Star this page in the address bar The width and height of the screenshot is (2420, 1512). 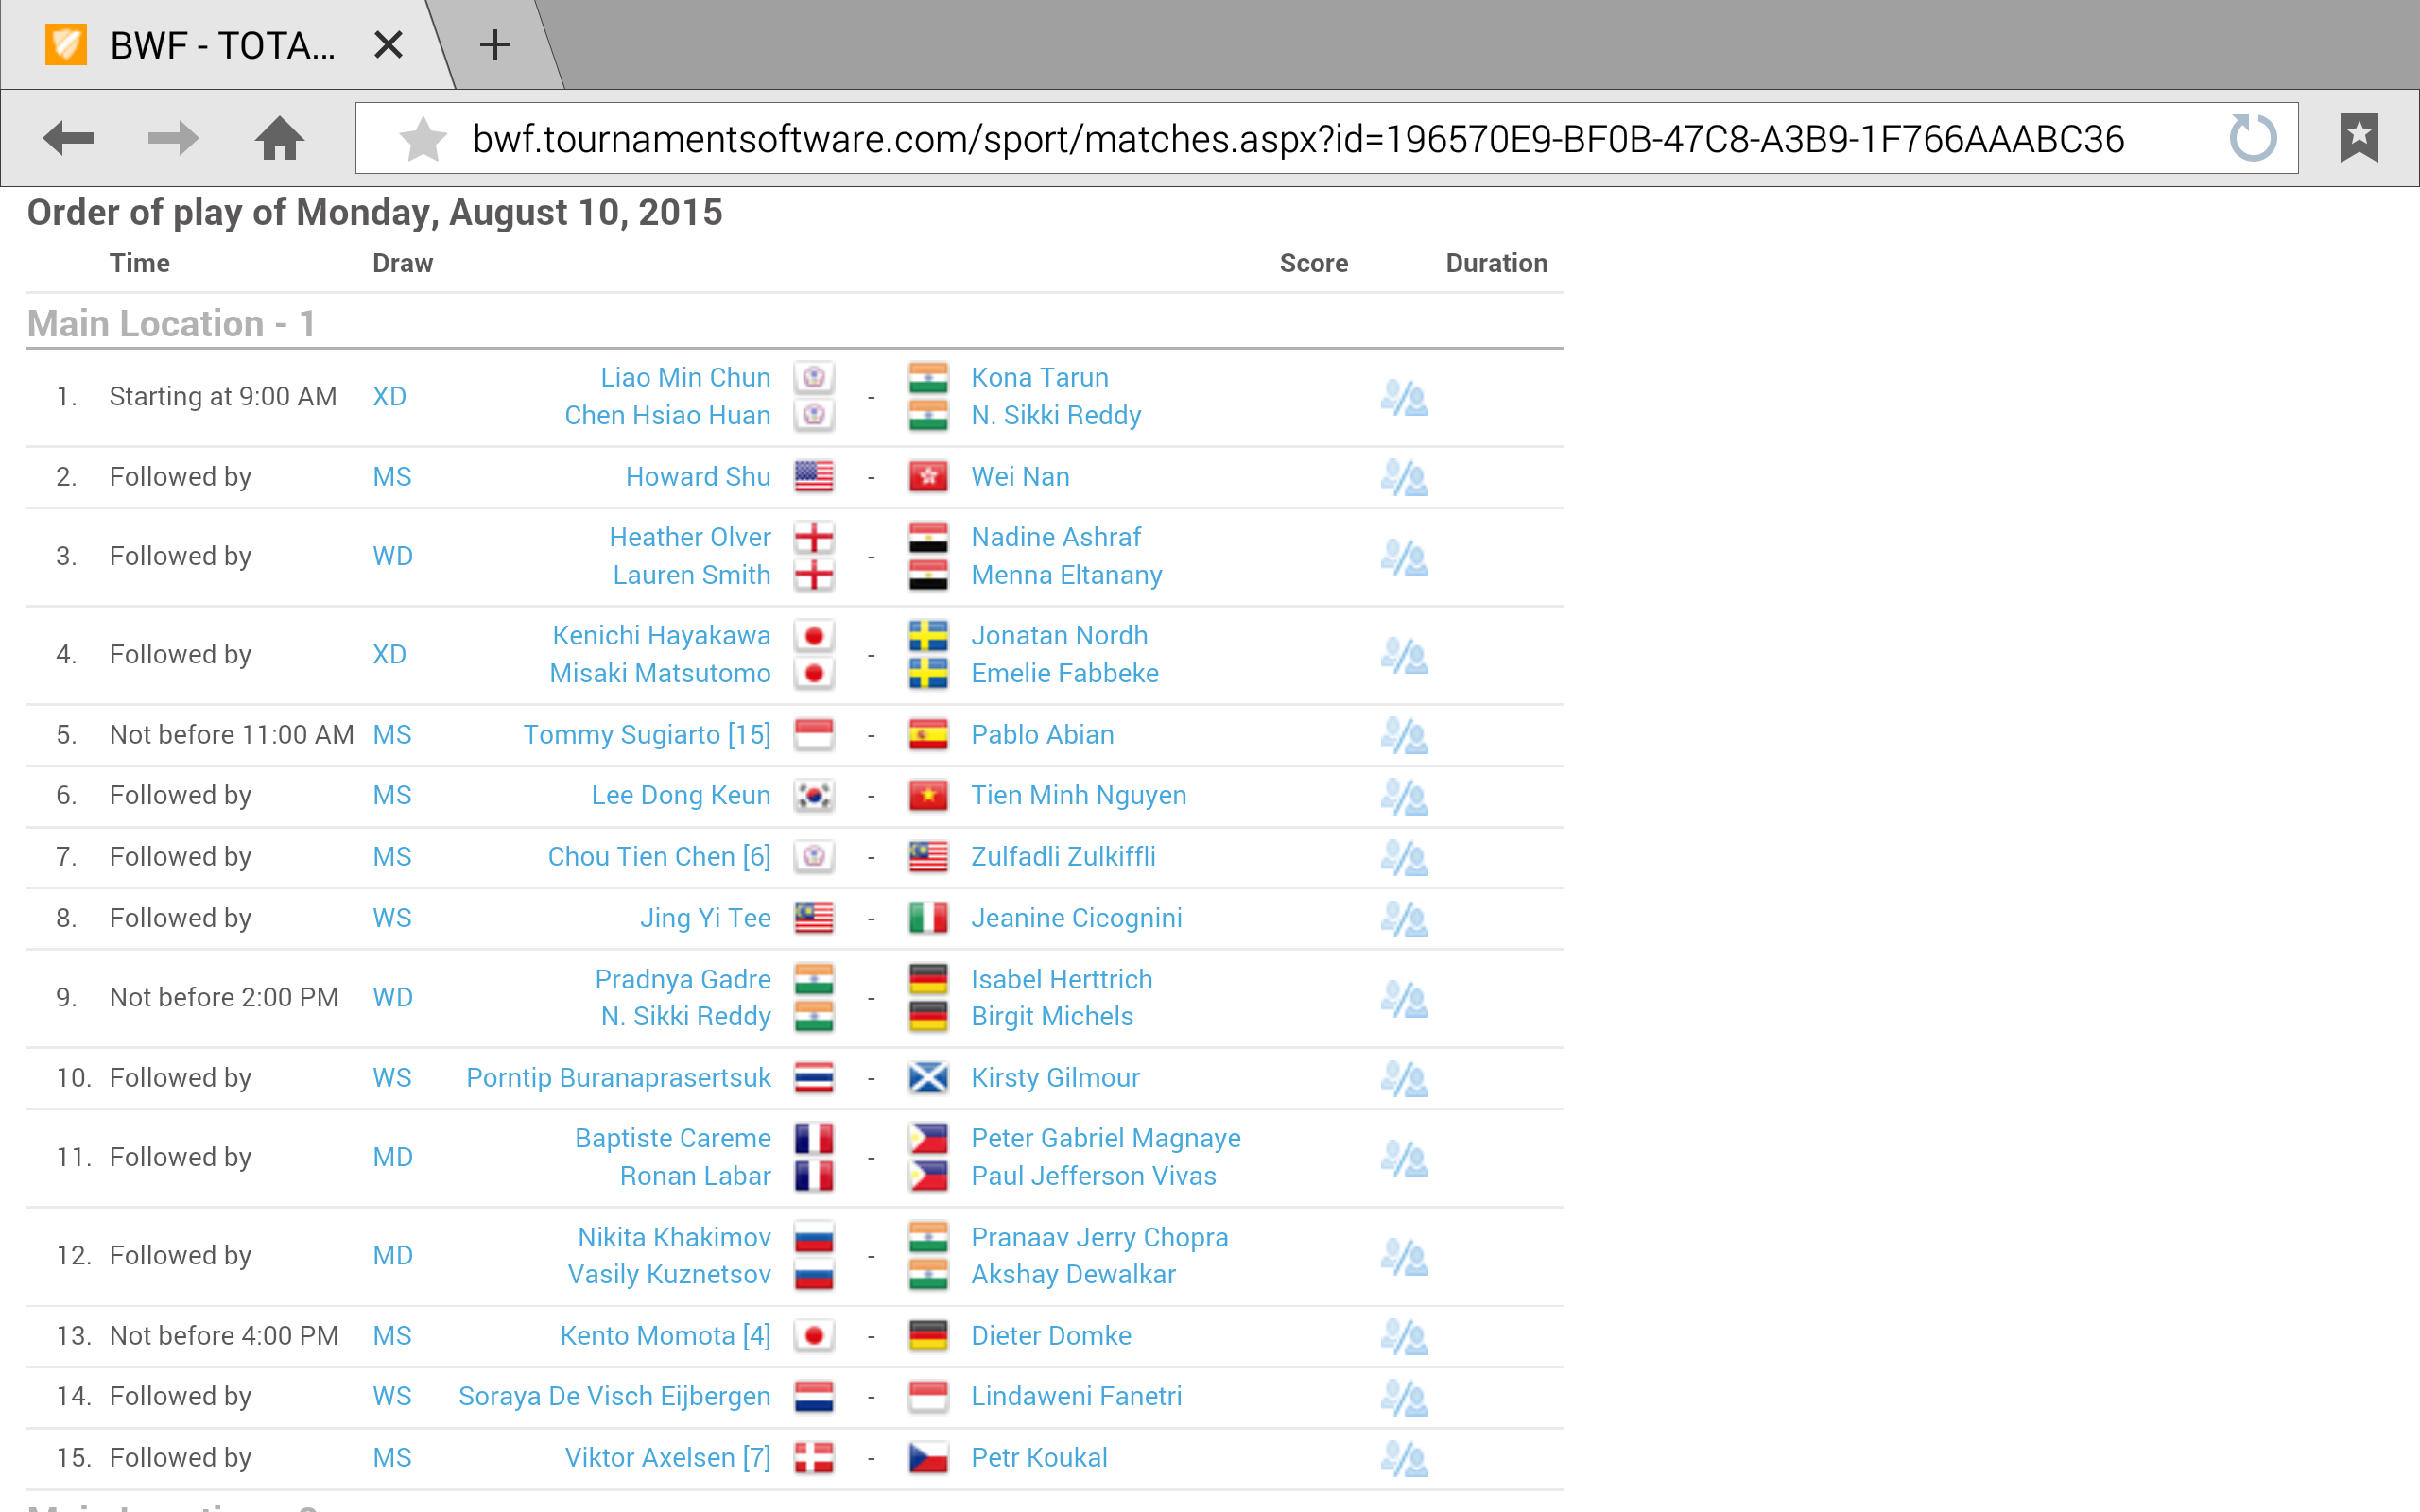423,139
